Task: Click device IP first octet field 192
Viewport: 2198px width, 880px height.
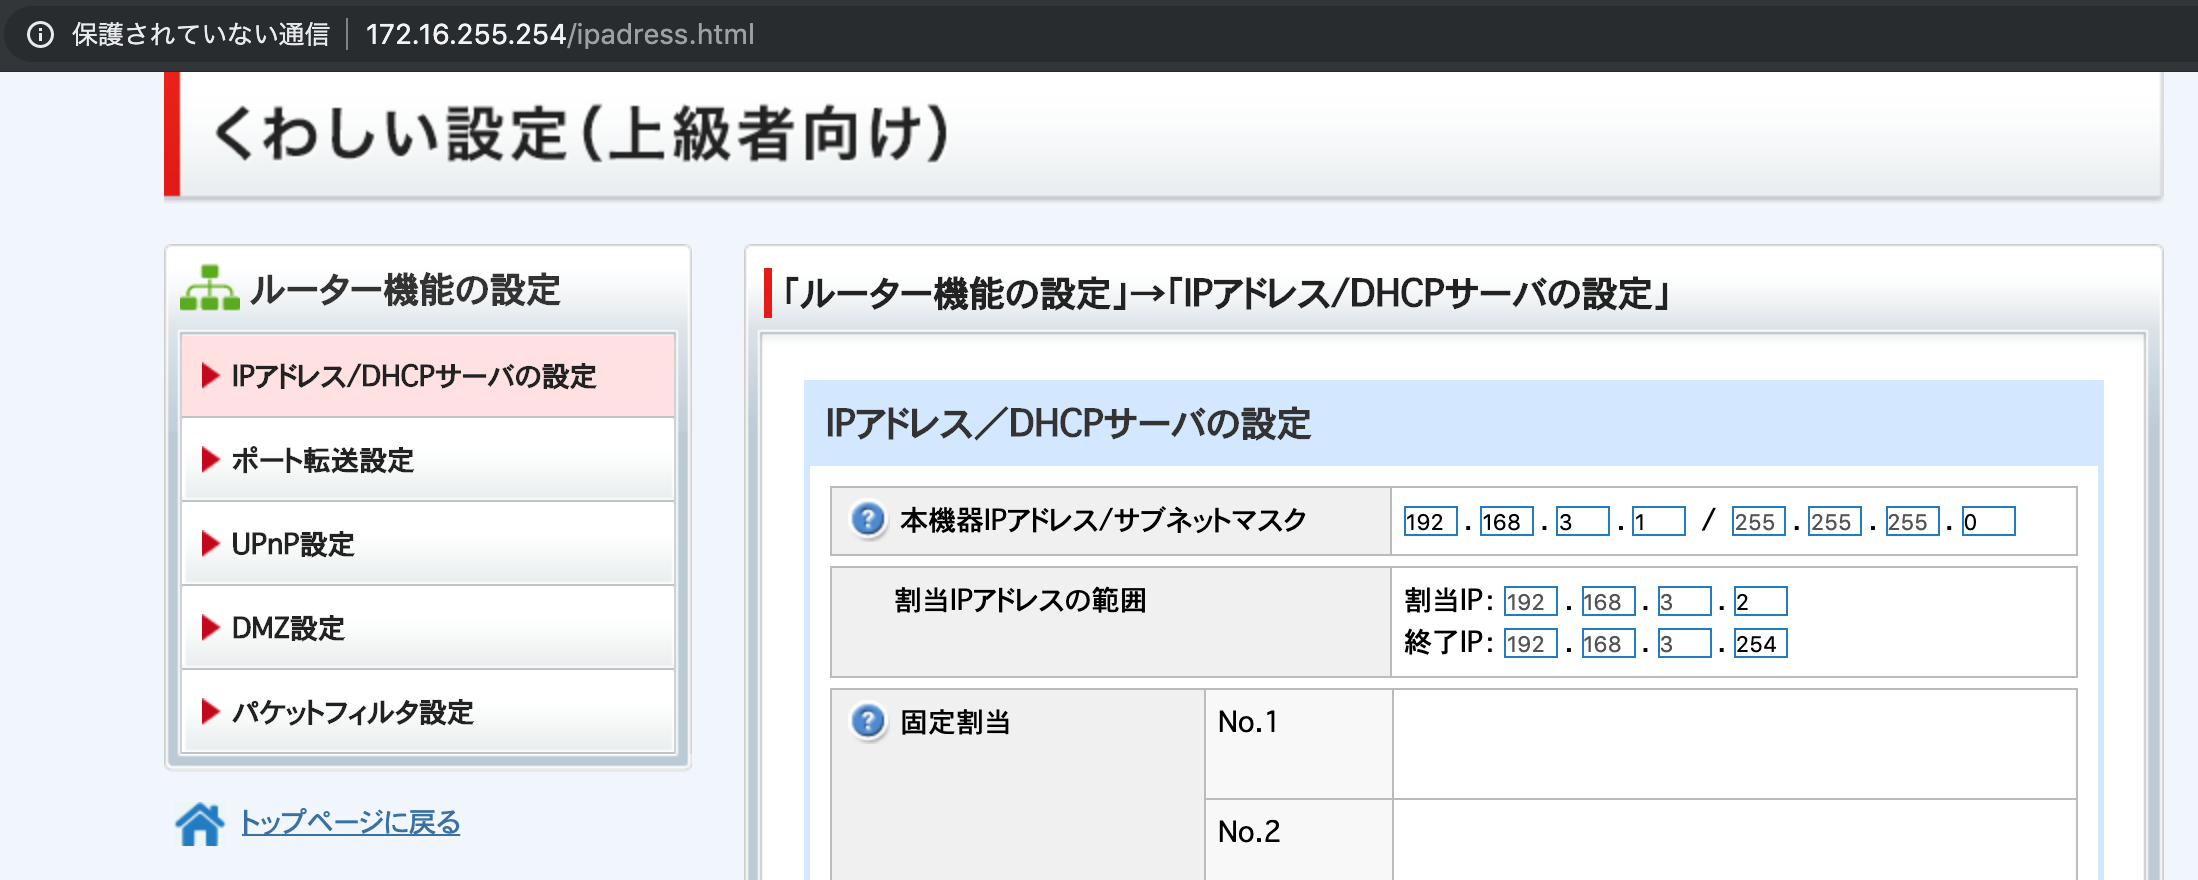Action: click(1430, 521)
